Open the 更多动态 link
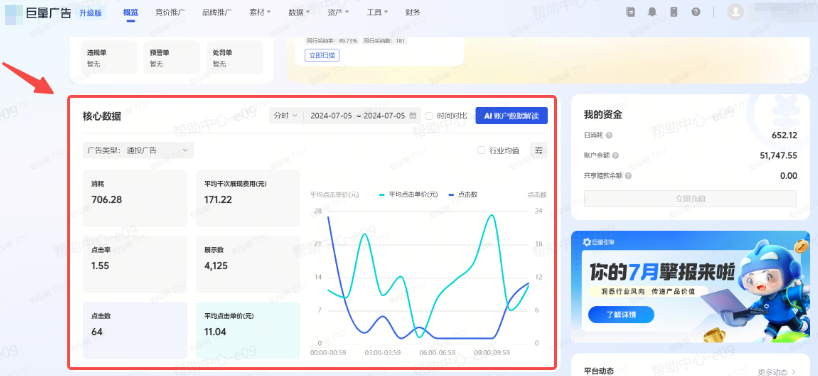818x376 pixels. pyautogui.click(x=776, y=372)
